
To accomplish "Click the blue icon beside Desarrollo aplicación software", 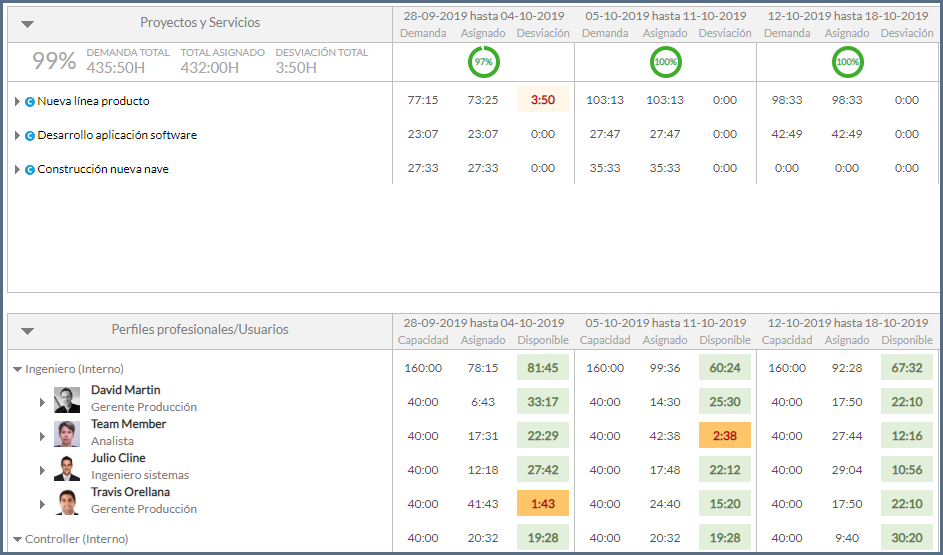I will point(30,135).
